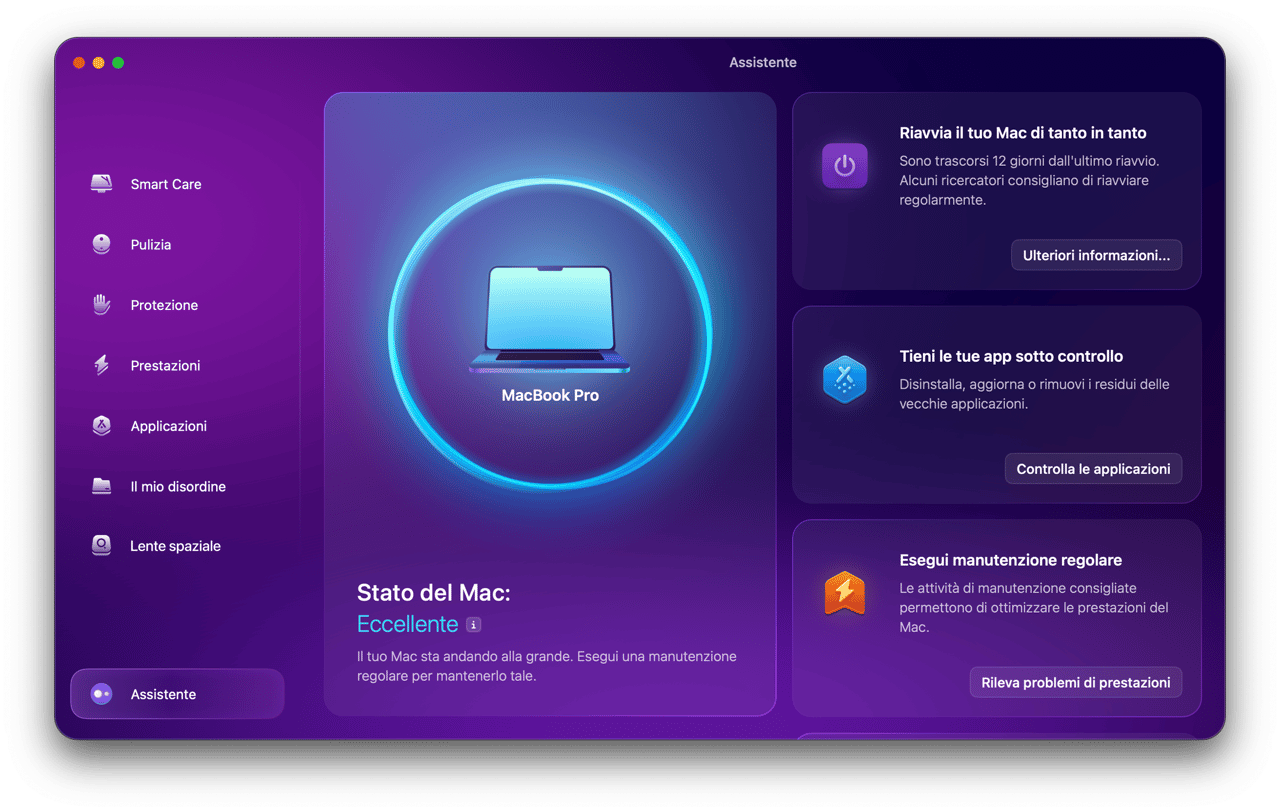Select Applicazioni in the sidebar
Screen dimensions: 1280x812
pos(169,426)
